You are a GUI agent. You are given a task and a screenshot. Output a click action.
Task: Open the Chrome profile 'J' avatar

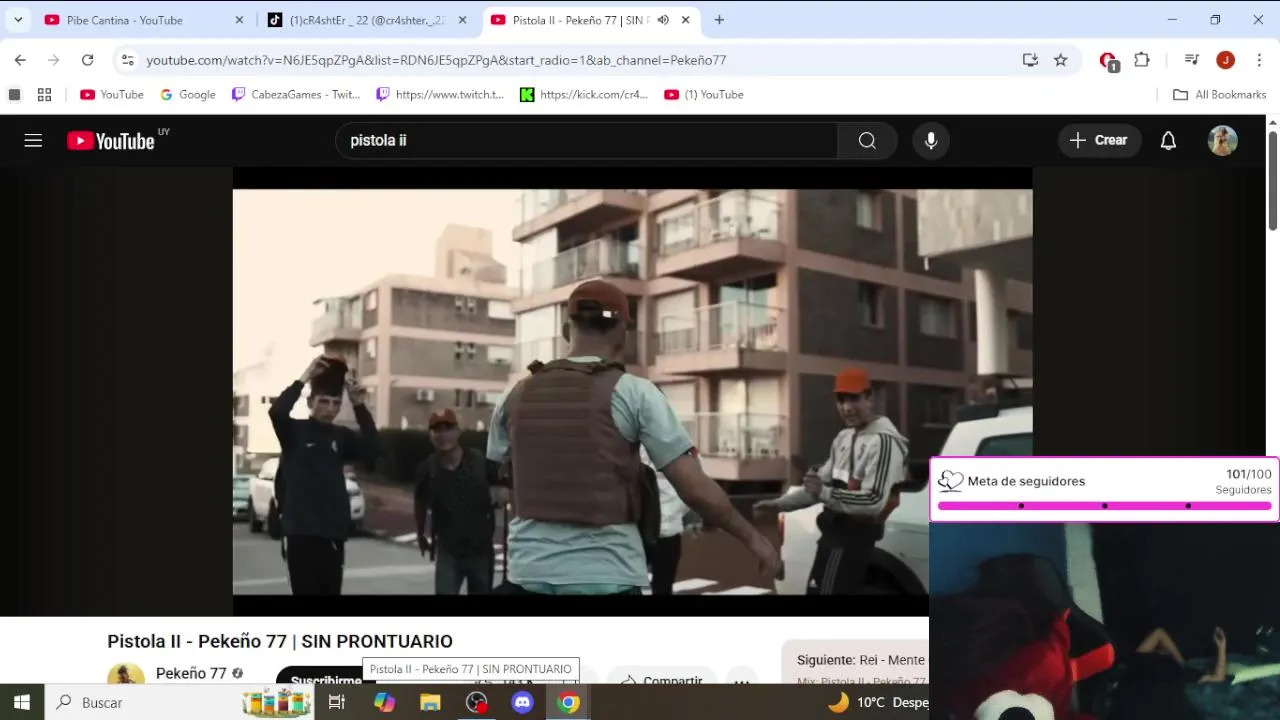click(x=1225, y=60)
